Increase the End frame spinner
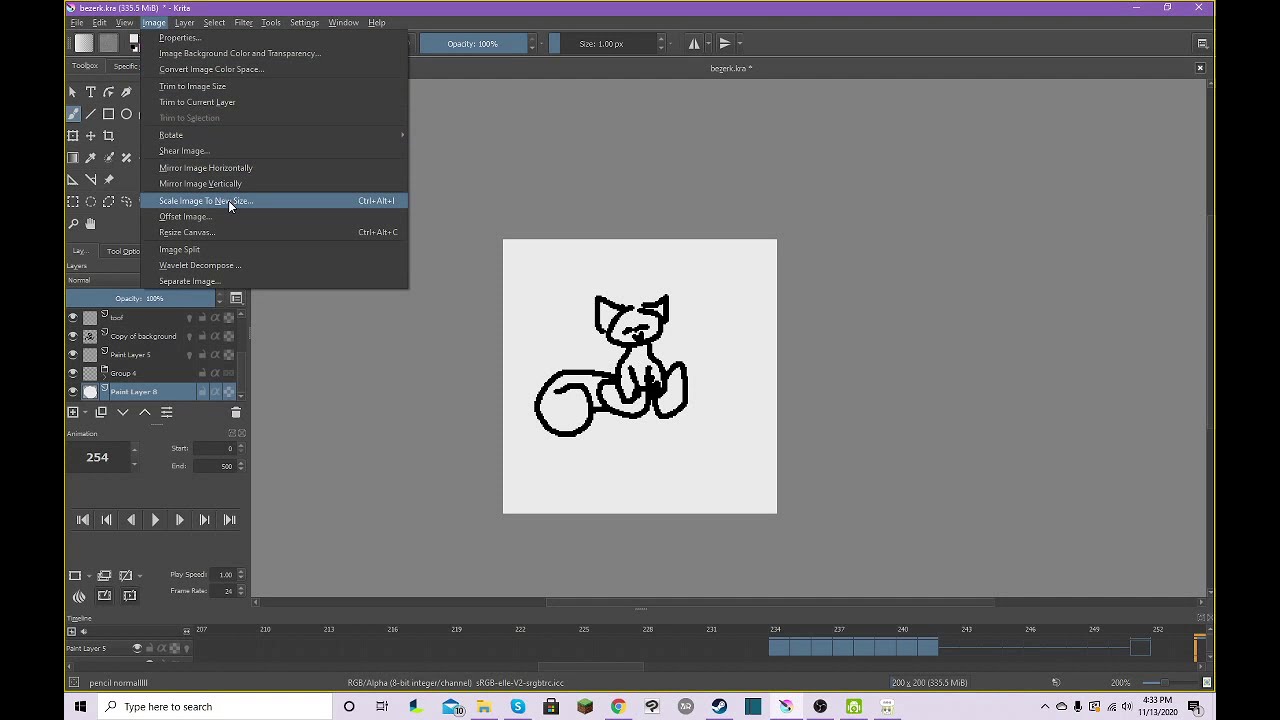This screenshot has width=1280, height=720. point(240,463)
